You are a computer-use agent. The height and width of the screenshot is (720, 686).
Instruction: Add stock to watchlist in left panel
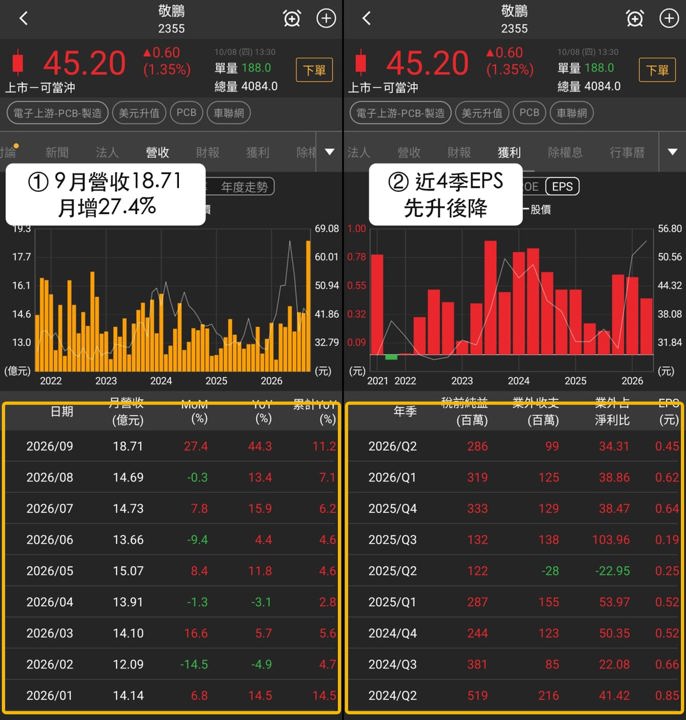tap(326, 18)
